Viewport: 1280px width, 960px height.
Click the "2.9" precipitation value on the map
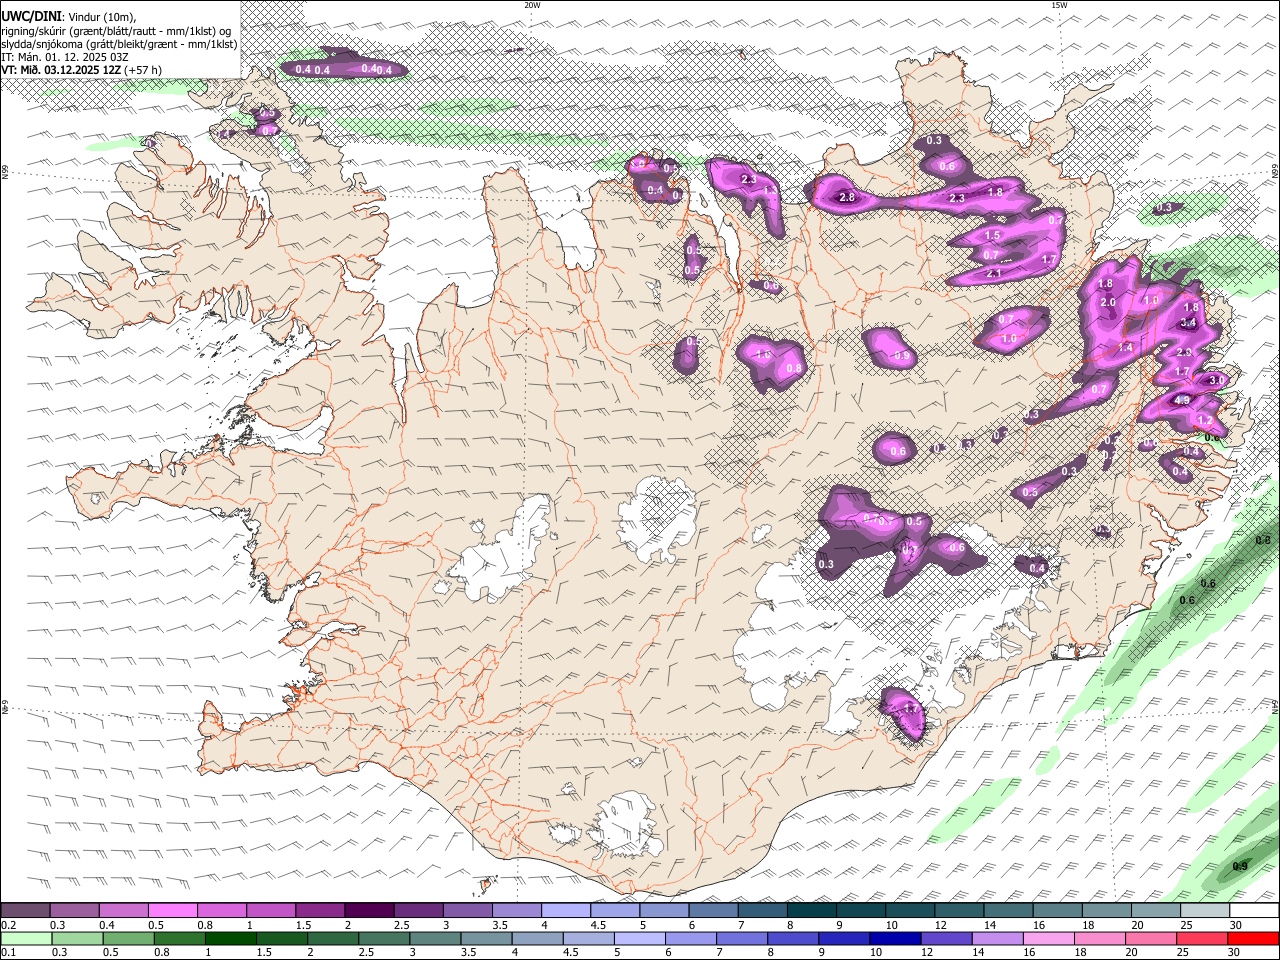tap(1184, 353)
